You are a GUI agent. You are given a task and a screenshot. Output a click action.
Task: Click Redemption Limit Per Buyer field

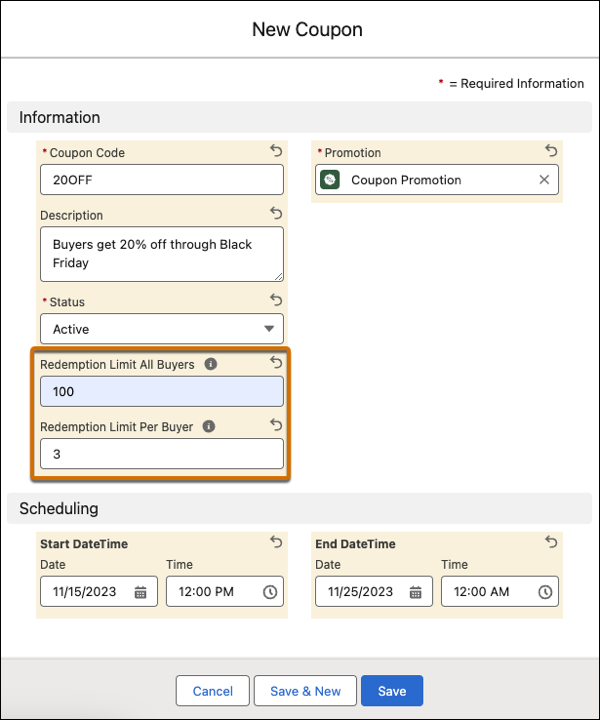click(x=162, y=453)
